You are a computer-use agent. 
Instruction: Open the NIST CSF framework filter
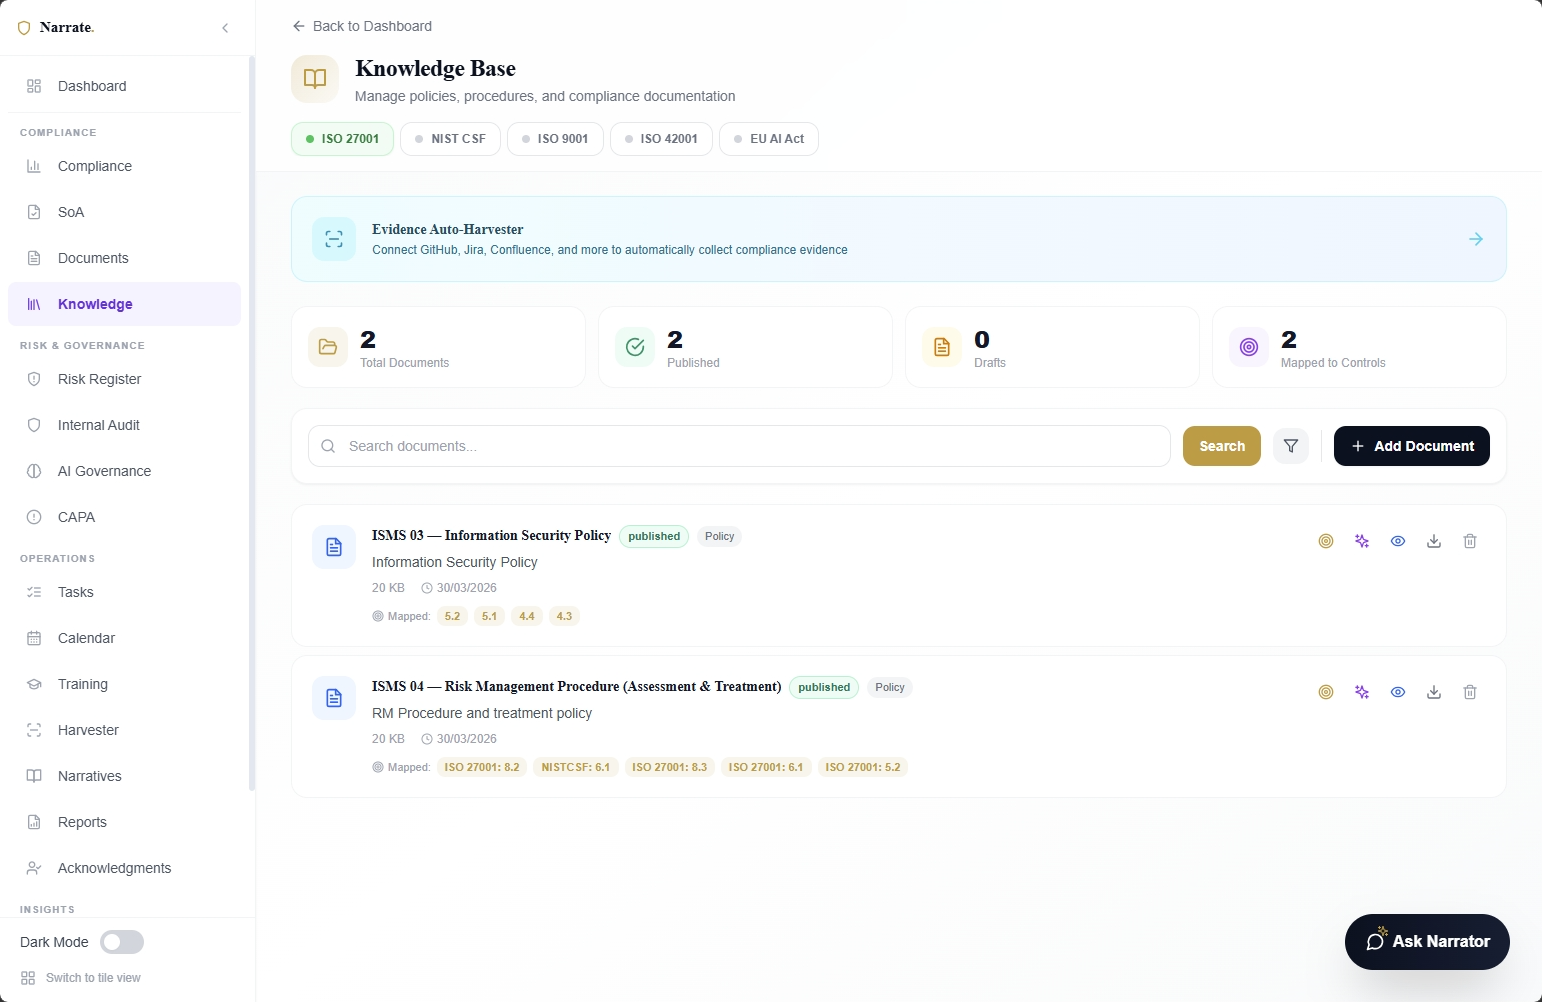[x=450, y=138]
